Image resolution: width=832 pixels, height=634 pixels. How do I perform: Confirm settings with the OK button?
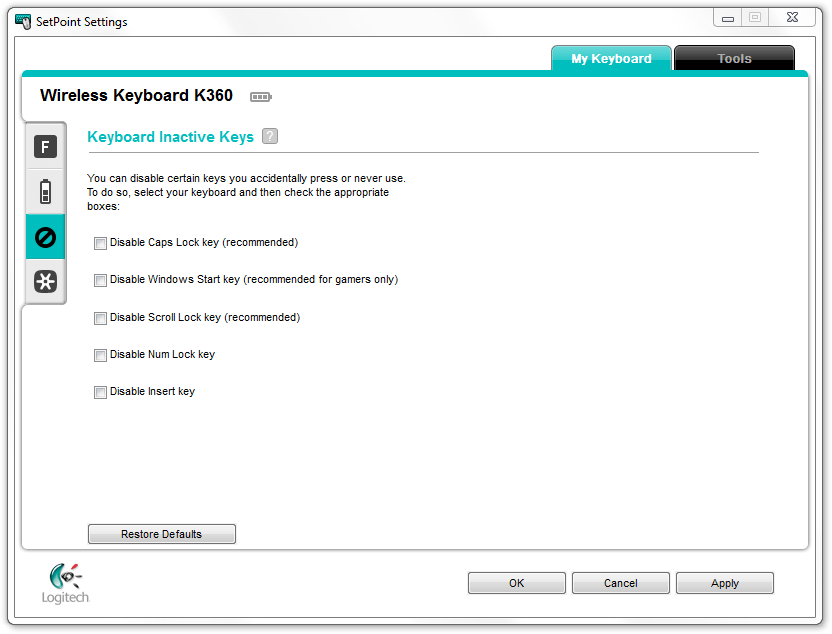click(516, 583)
